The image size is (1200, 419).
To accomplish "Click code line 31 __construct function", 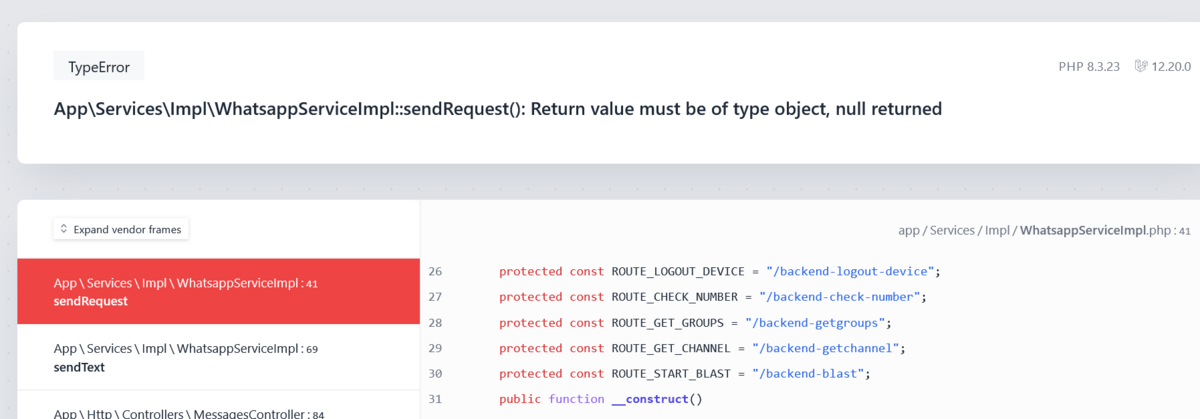I will [601, 399].
